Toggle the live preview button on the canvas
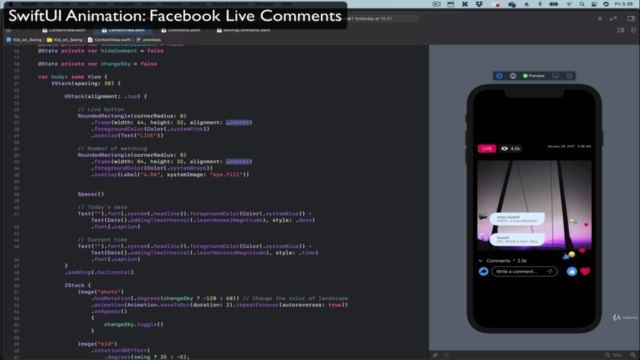 [499, 76]
